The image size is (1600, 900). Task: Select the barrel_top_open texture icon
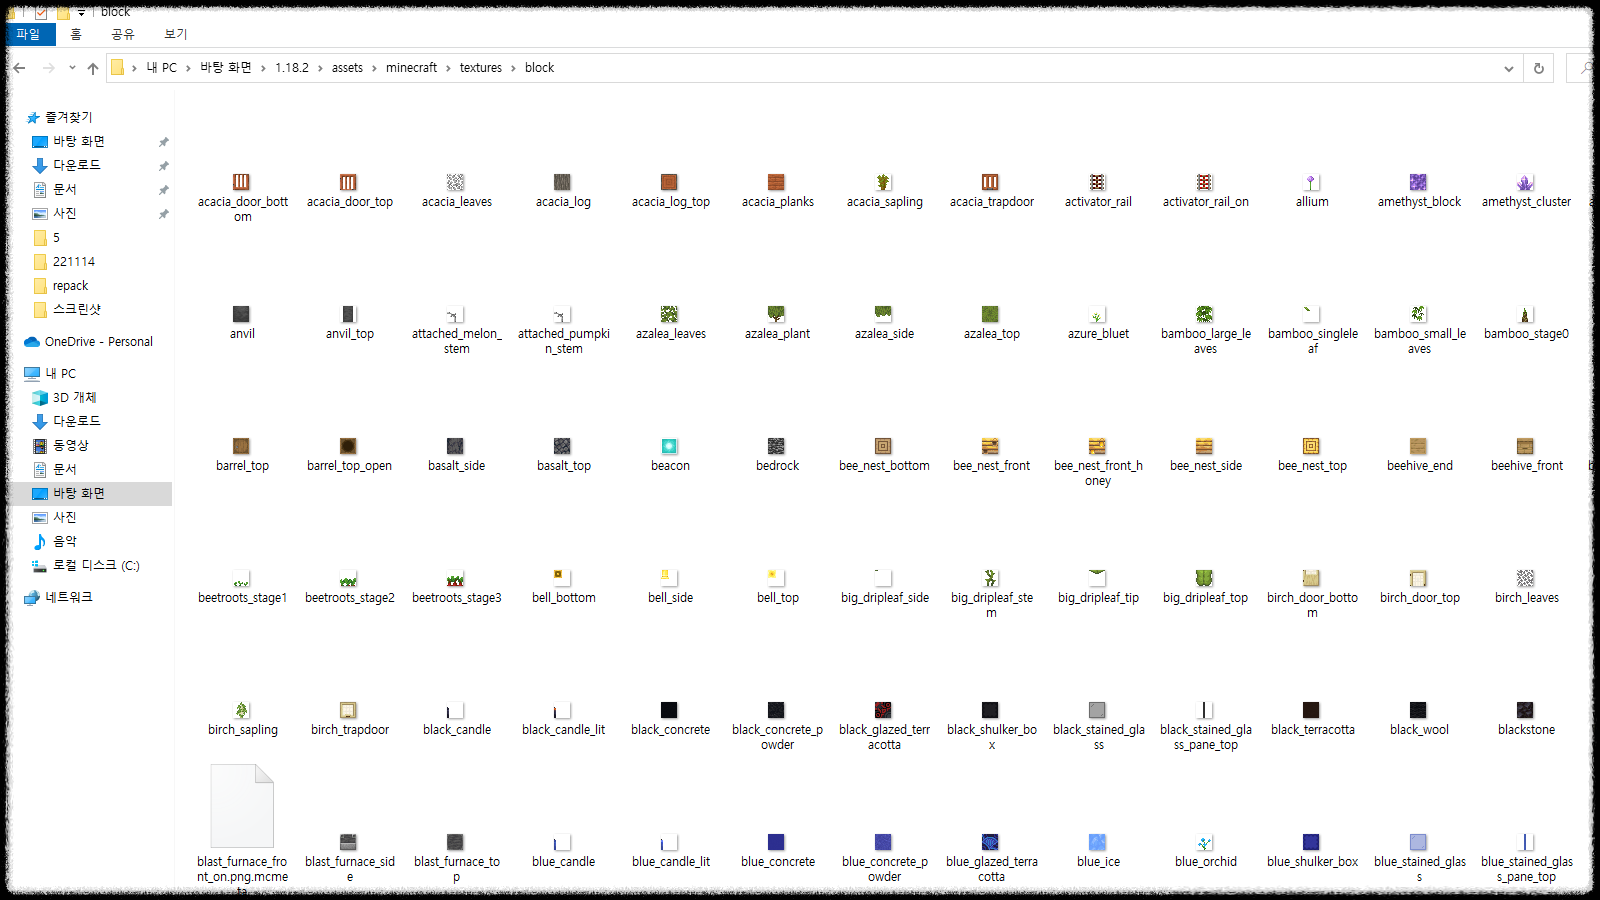point(349,447)
